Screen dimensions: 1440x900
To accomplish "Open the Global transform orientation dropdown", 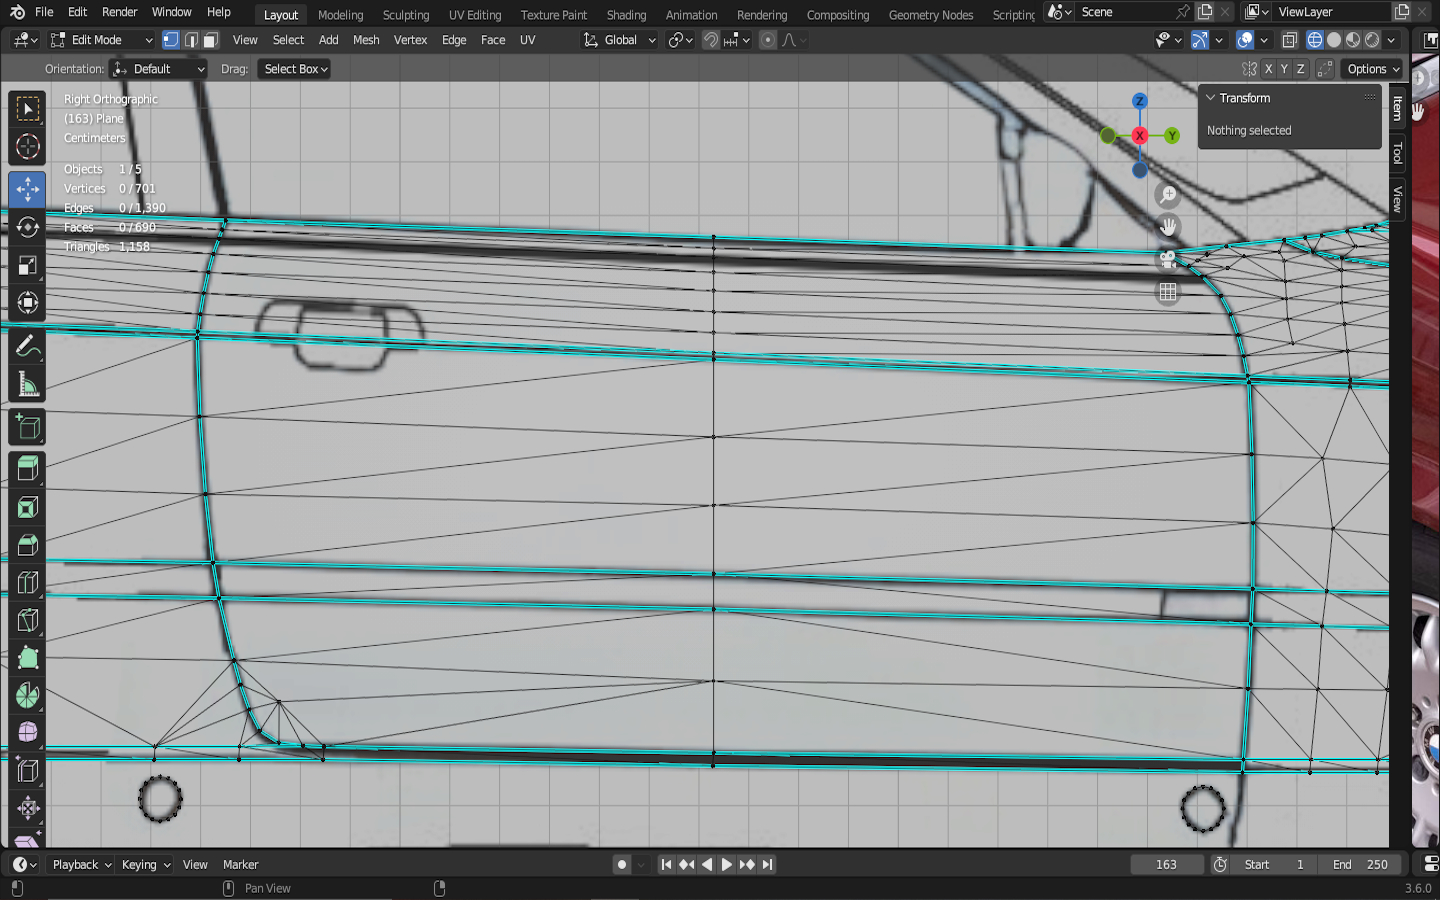I will click(x=620, y=40).
